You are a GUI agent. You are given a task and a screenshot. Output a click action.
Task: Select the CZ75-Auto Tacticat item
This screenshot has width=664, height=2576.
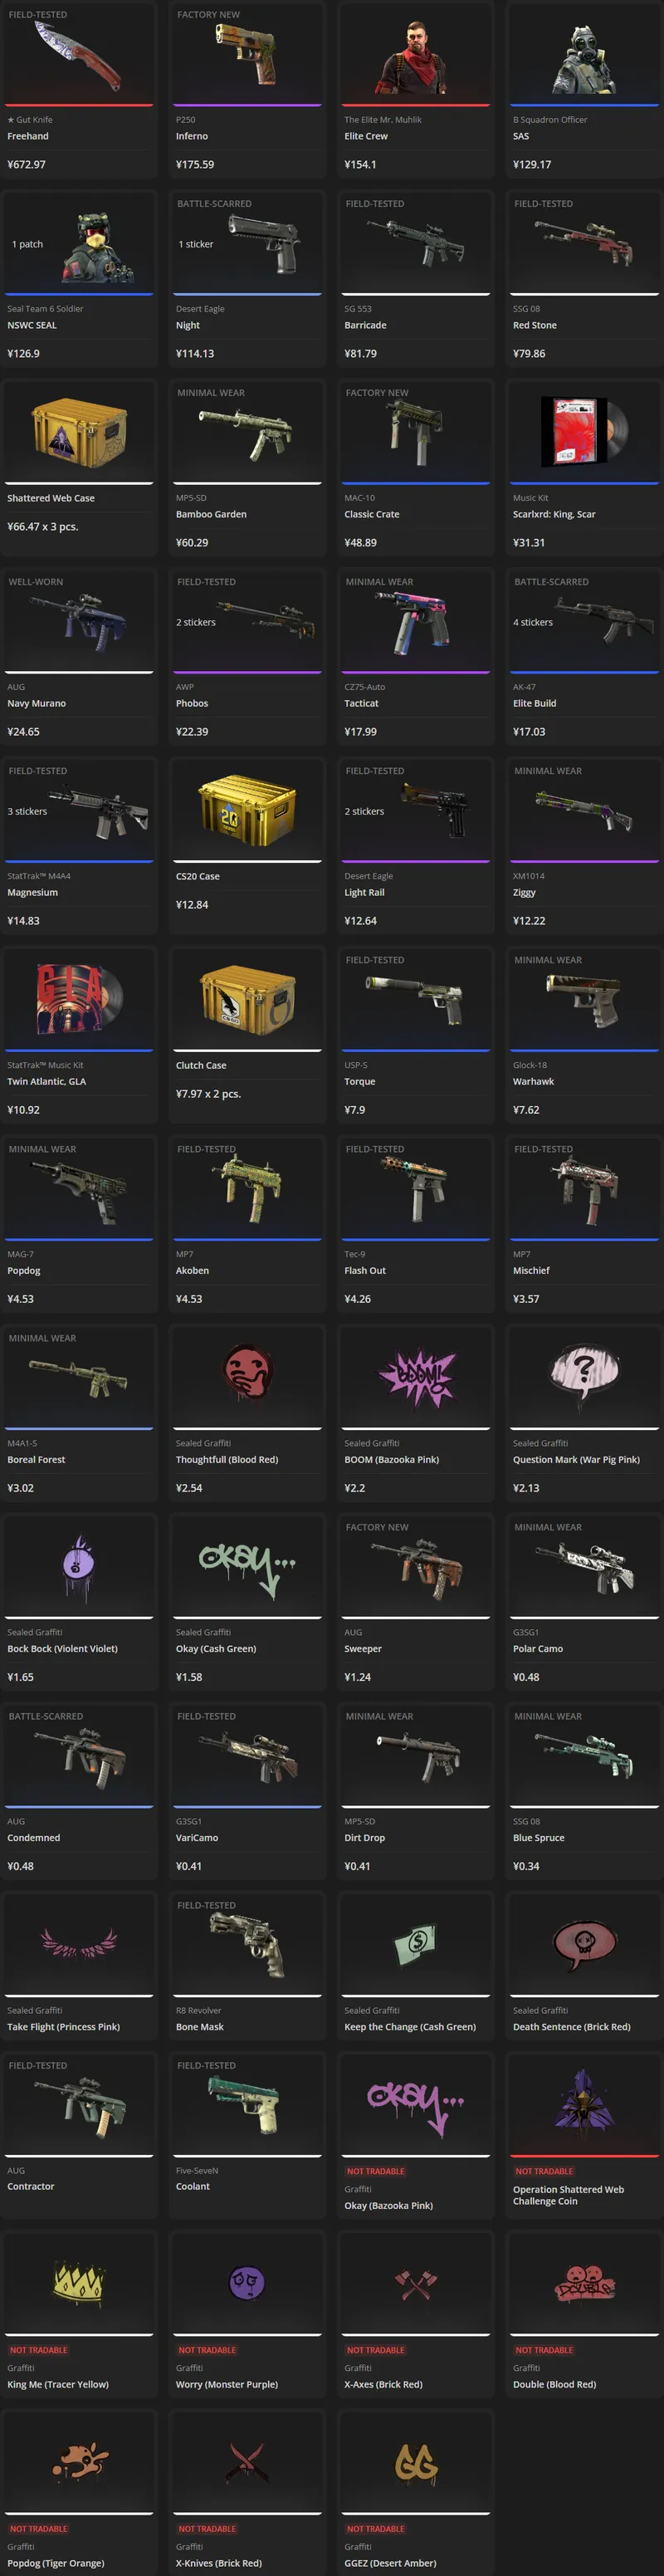[x=416, y=656]
